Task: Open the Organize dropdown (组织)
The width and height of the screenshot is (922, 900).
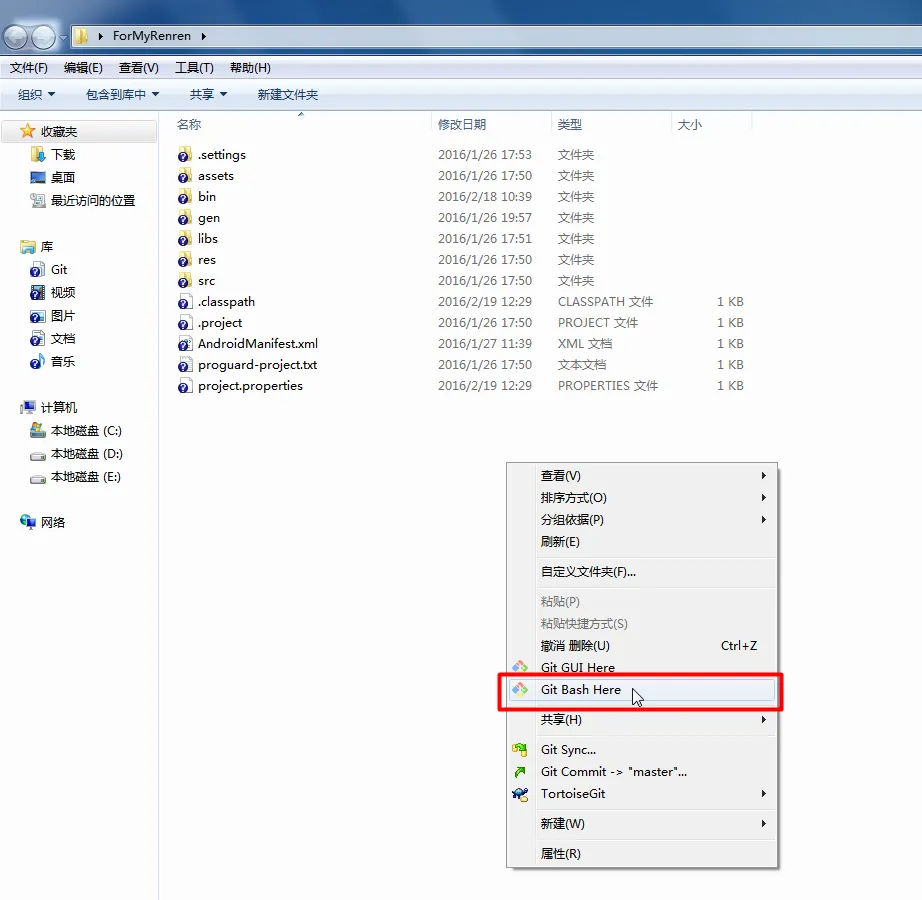Action: pyautogui.click(x=36, y=95)
